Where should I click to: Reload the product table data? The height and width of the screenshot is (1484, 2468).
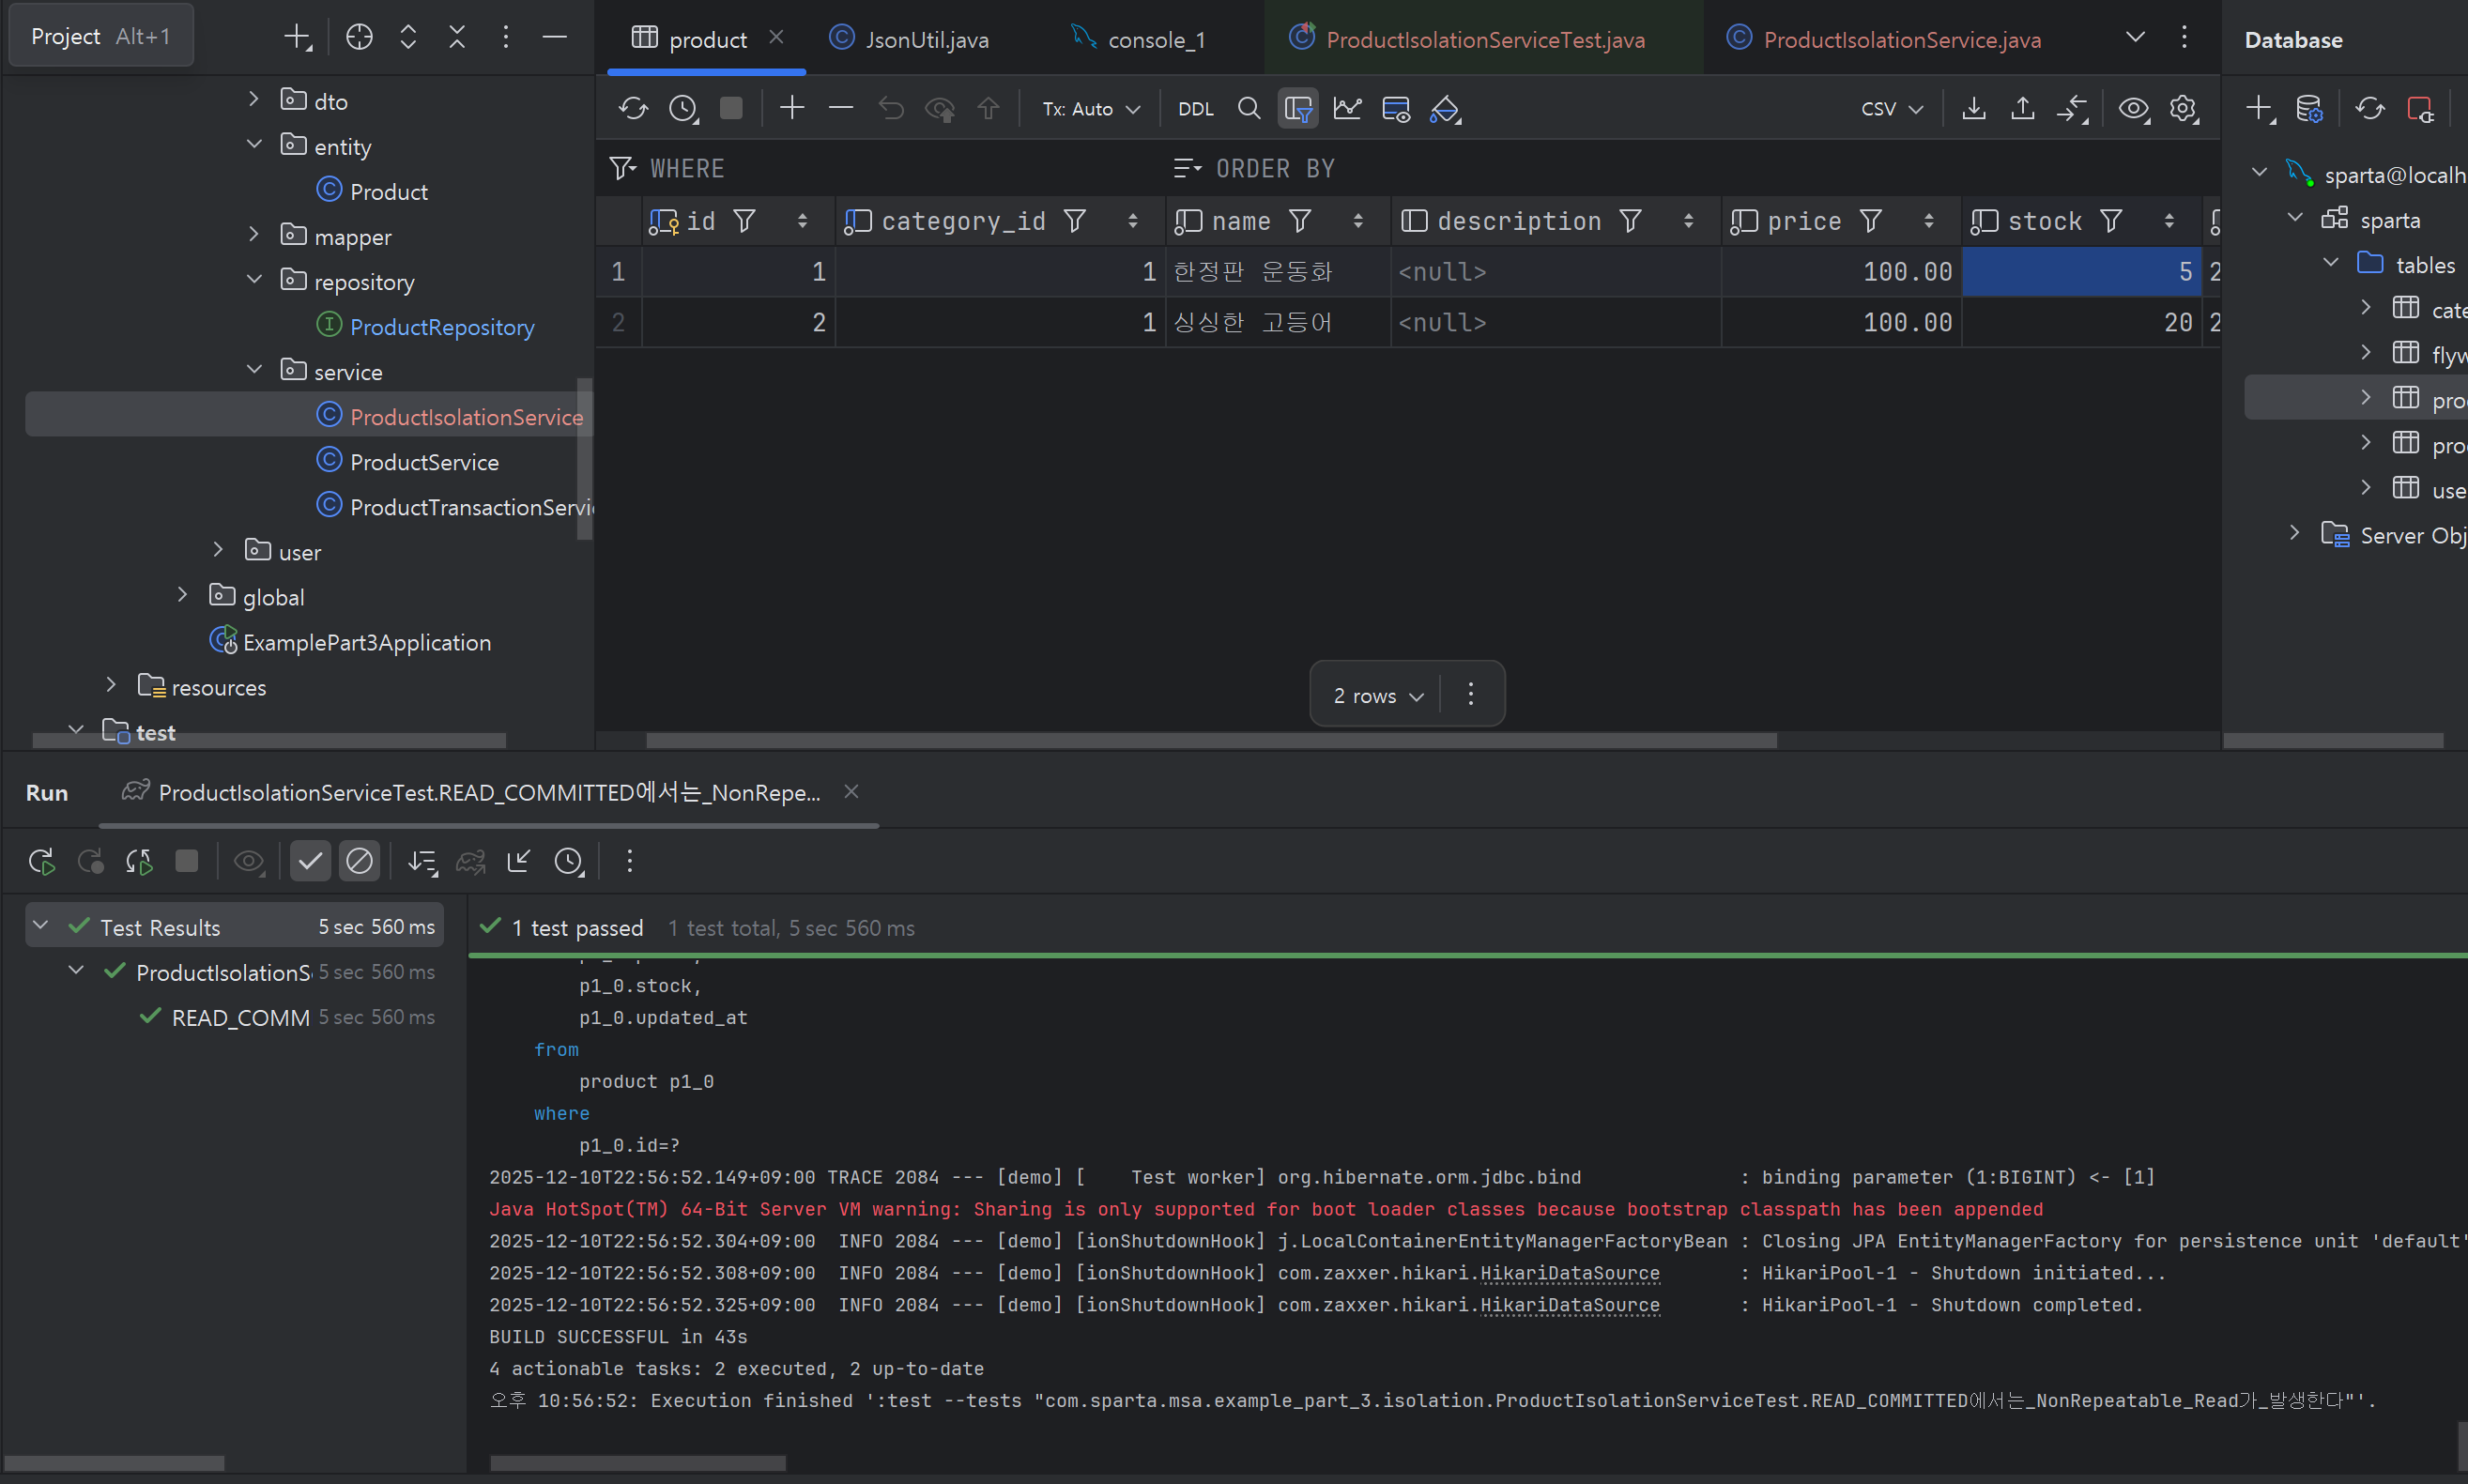(633, 108)
